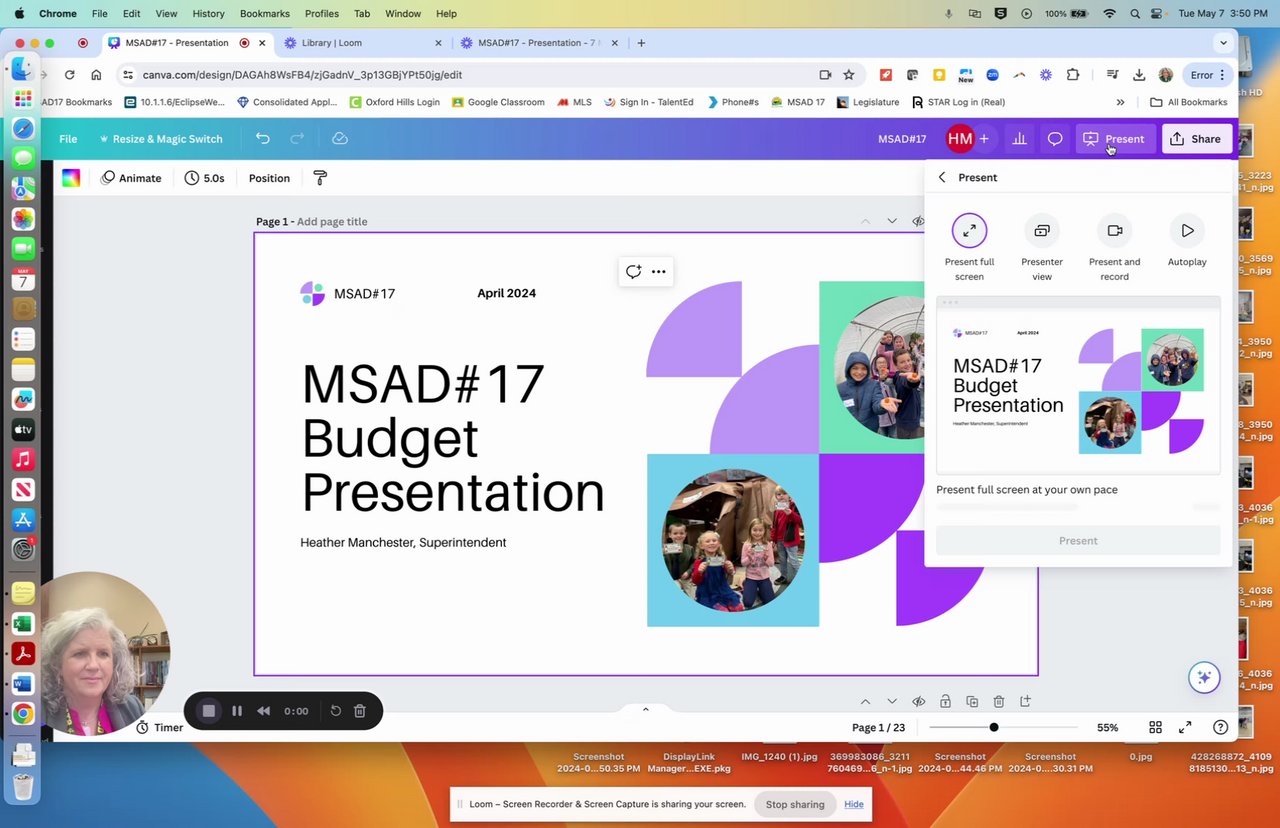The height and width of the screenshot is (828, 1280).
Task: Open Resize & Magic Switch
Action: 161,139
